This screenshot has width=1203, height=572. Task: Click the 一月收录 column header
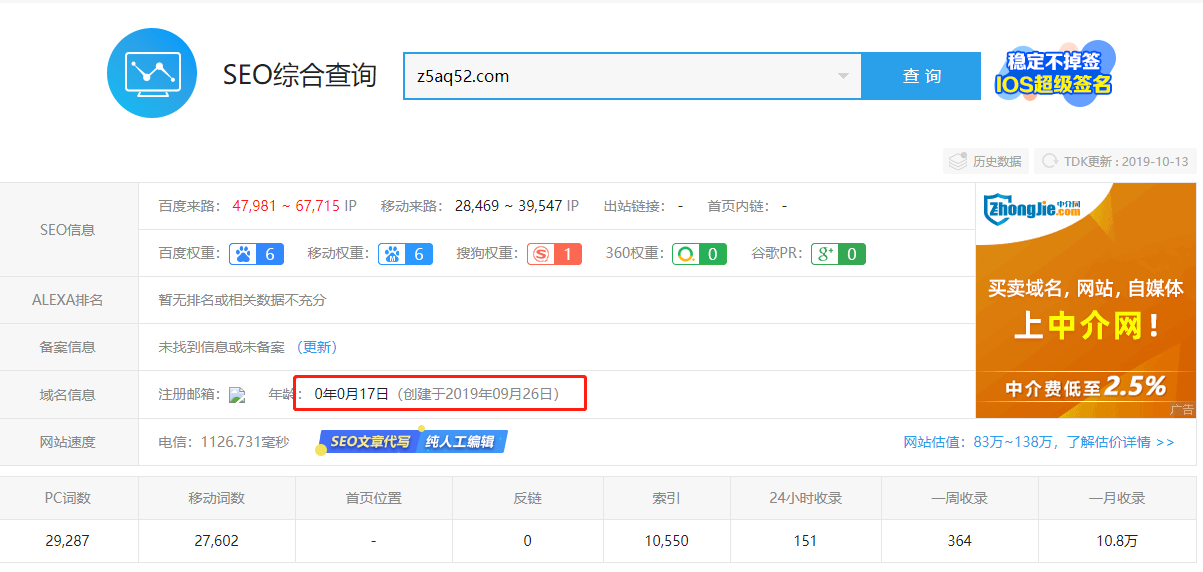[1117, 498]
